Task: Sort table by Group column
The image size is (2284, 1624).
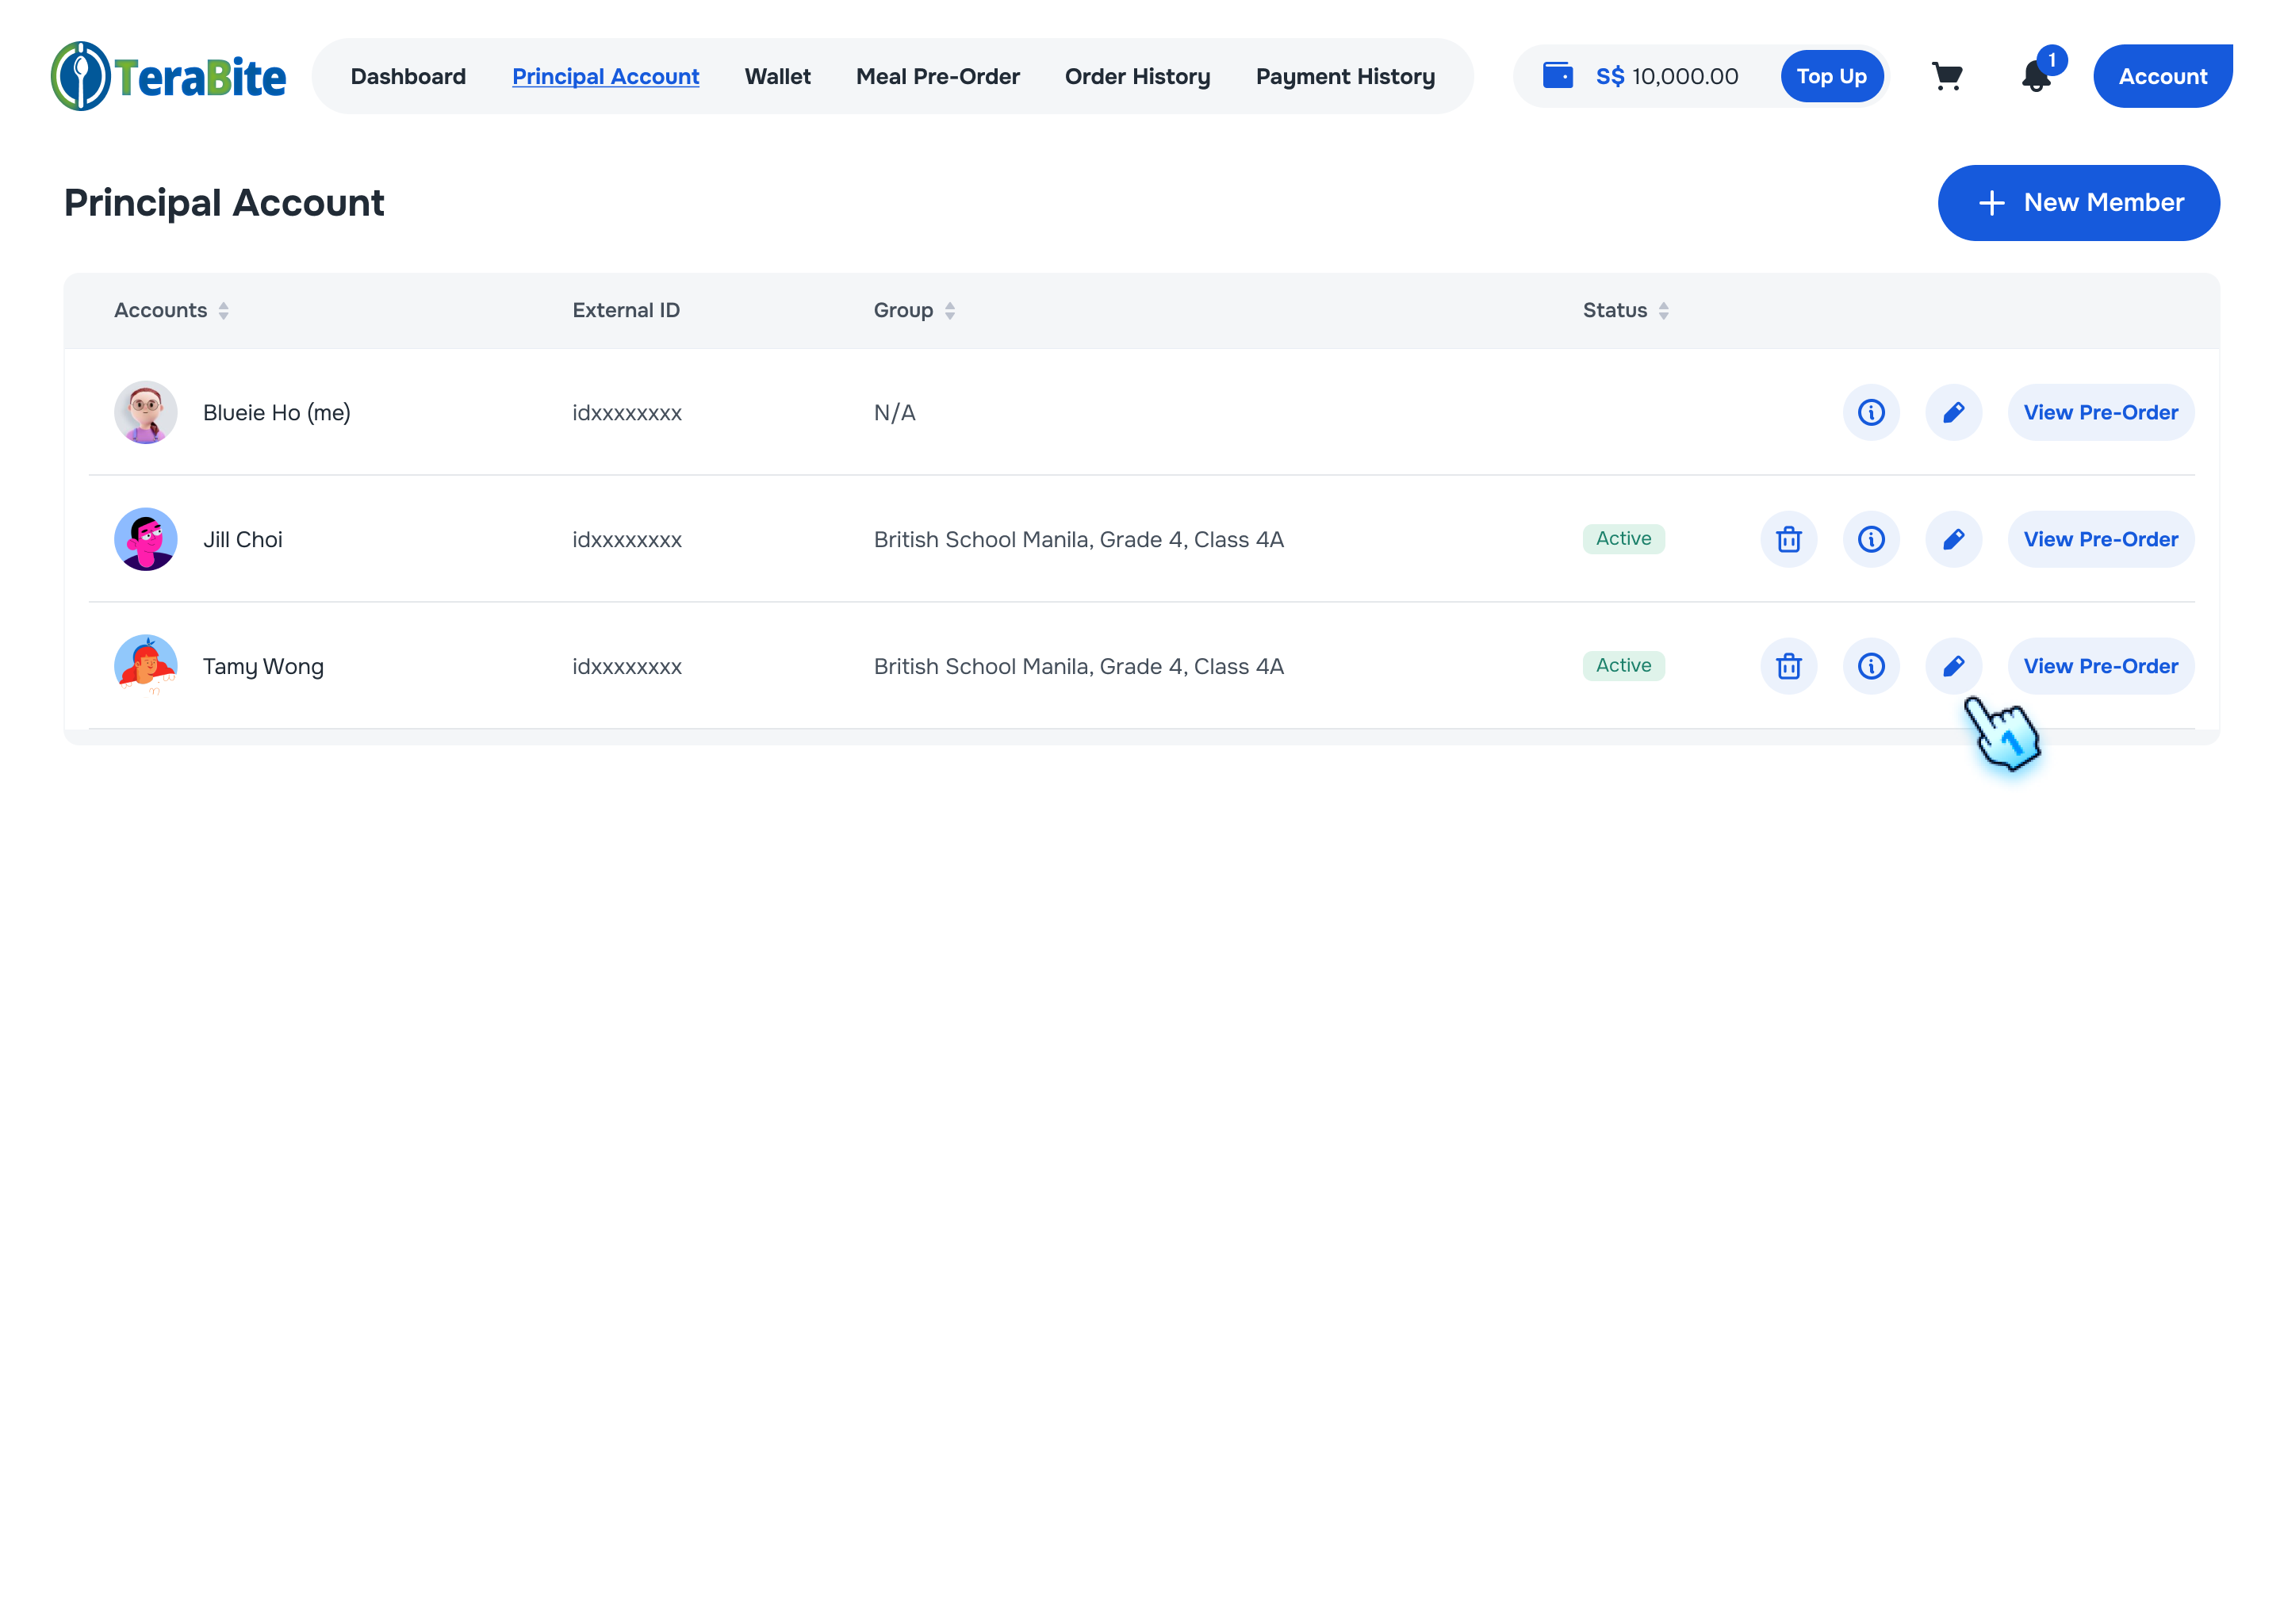Action: (949, 311)
